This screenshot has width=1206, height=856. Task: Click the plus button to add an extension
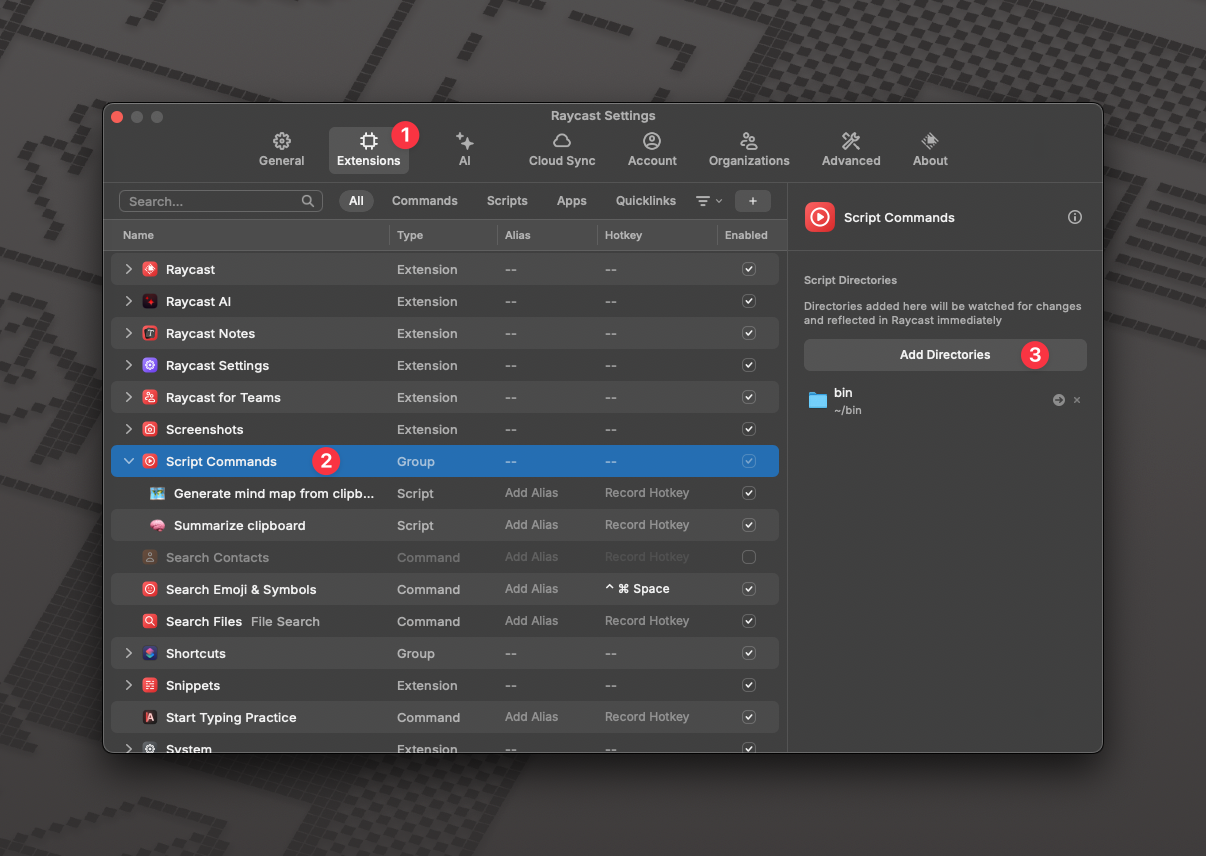coord(752,201)
